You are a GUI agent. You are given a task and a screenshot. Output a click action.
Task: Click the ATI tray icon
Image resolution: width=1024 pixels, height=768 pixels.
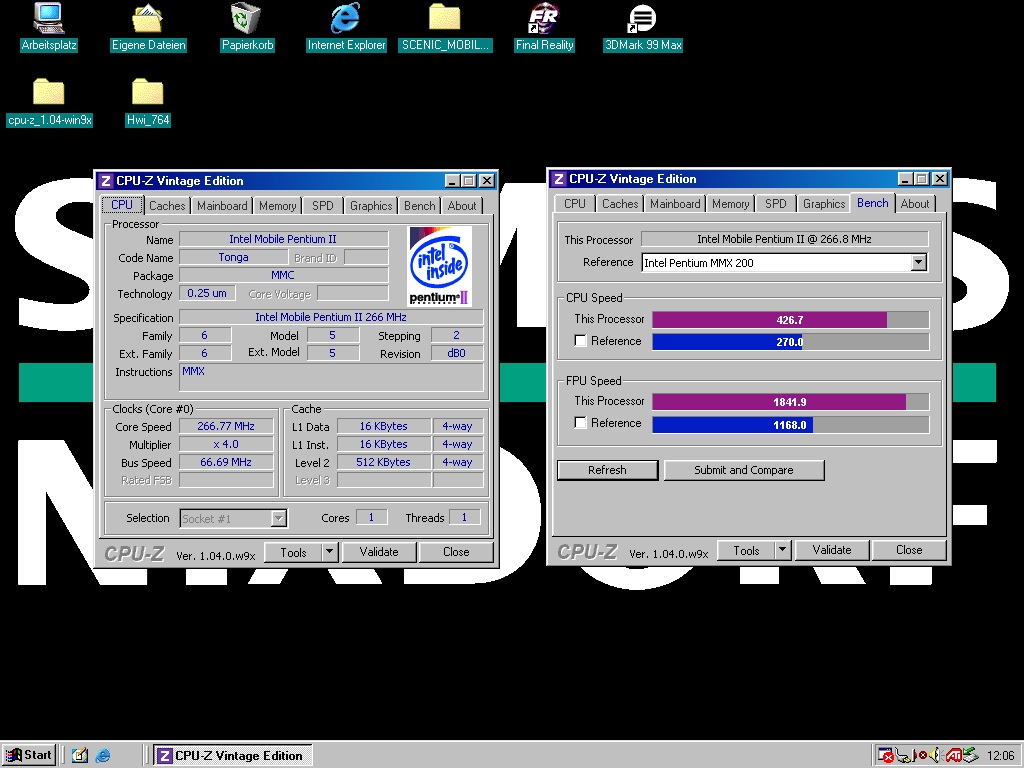click(954, 755)
